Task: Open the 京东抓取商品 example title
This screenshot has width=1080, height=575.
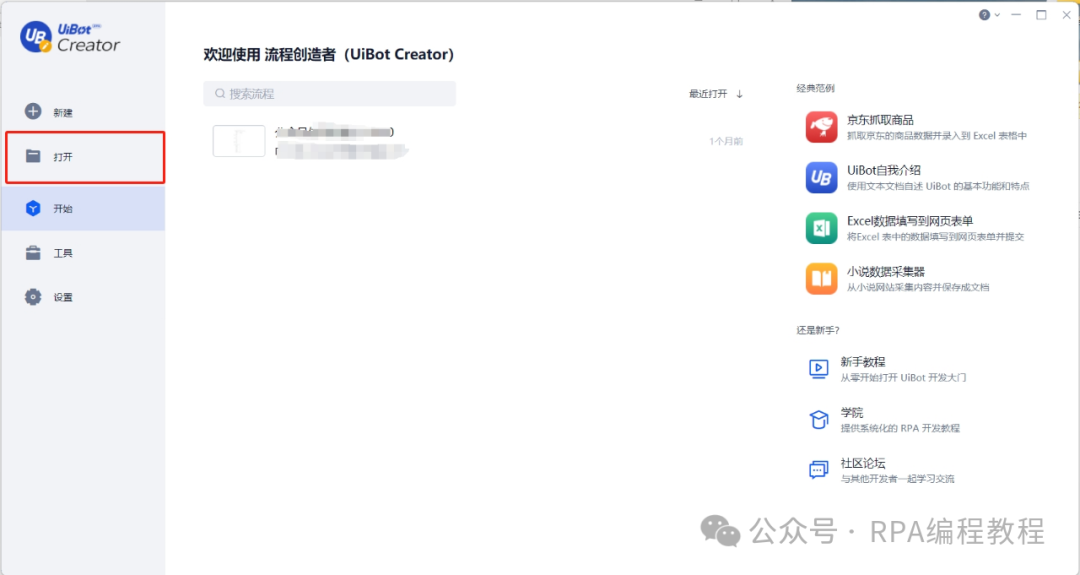Action: click(880, 120)
